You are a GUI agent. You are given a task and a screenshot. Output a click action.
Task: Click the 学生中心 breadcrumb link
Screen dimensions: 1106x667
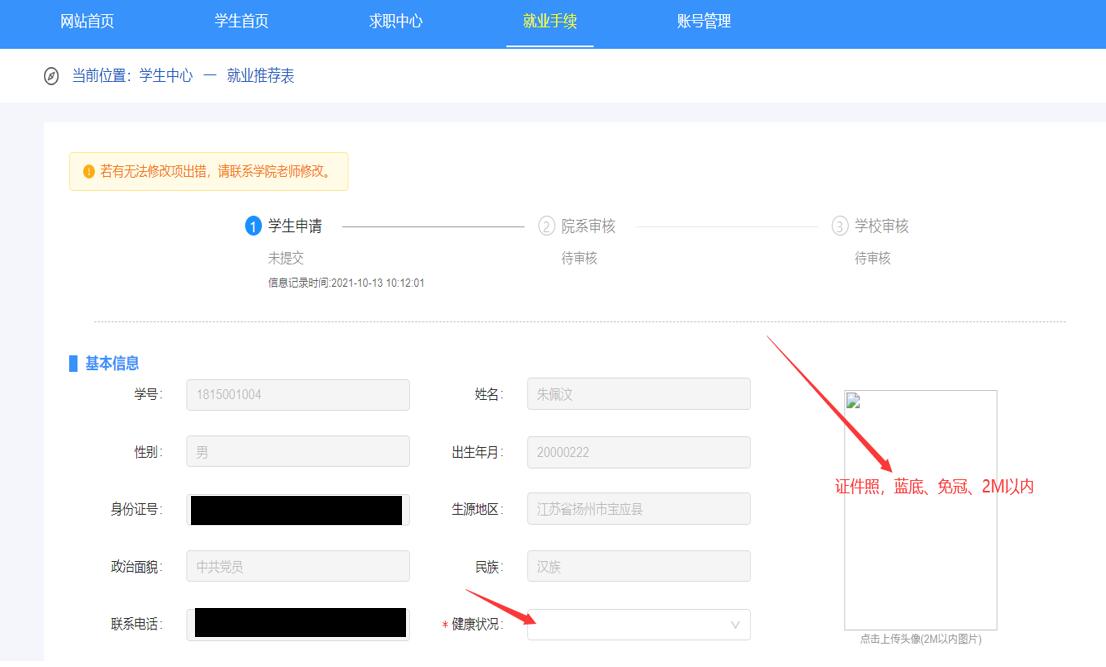point(166,76)
